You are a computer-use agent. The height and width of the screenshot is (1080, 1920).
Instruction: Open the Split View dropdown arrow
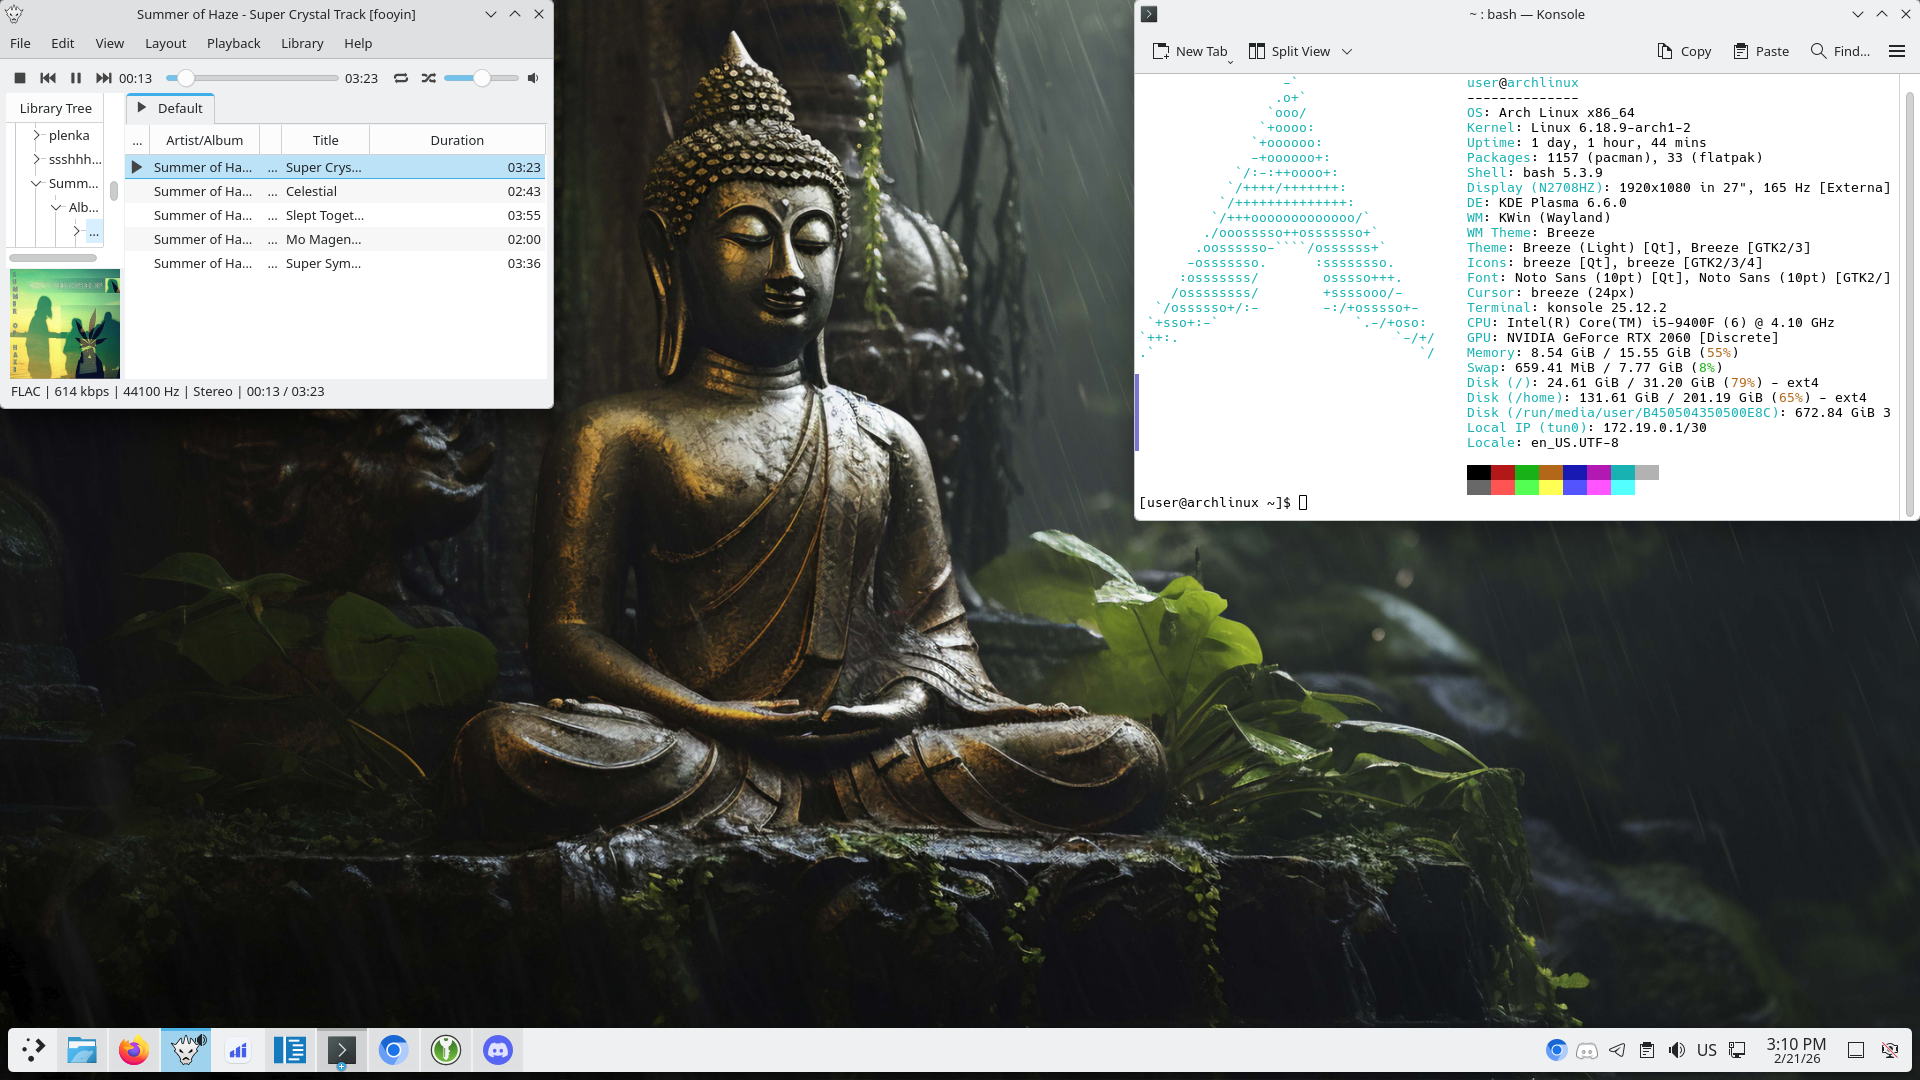point(1347,51)
